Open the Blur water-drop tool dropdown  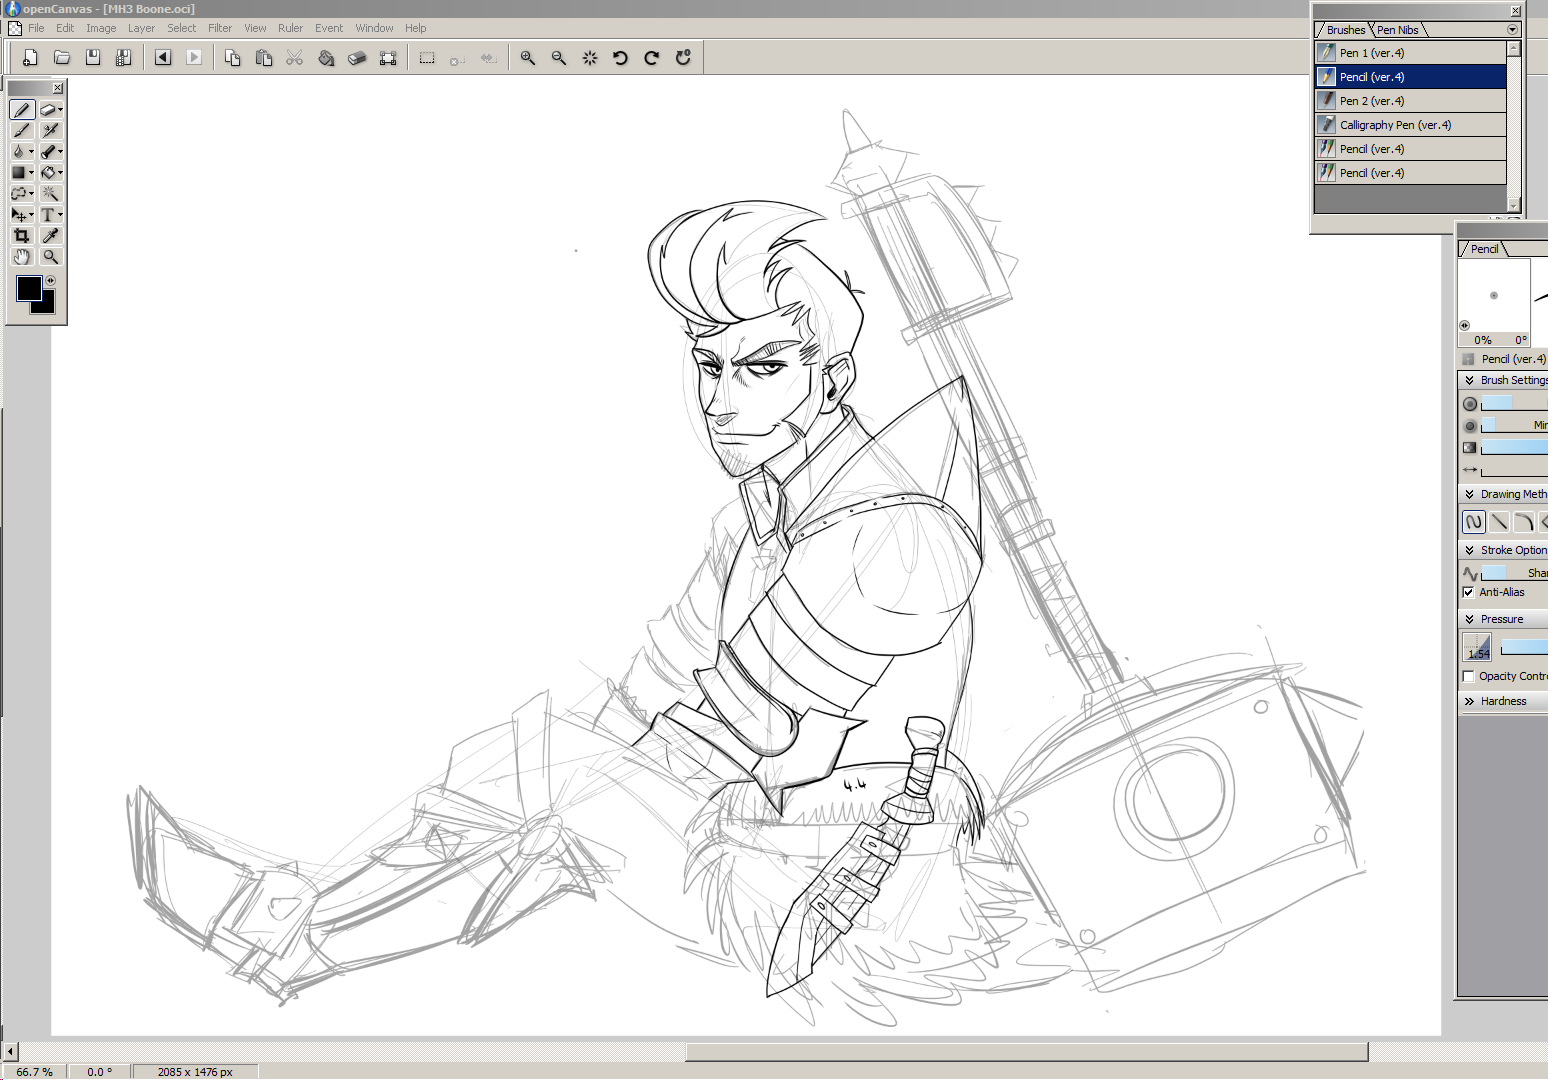pyautogui.click(x=31, y=152)
